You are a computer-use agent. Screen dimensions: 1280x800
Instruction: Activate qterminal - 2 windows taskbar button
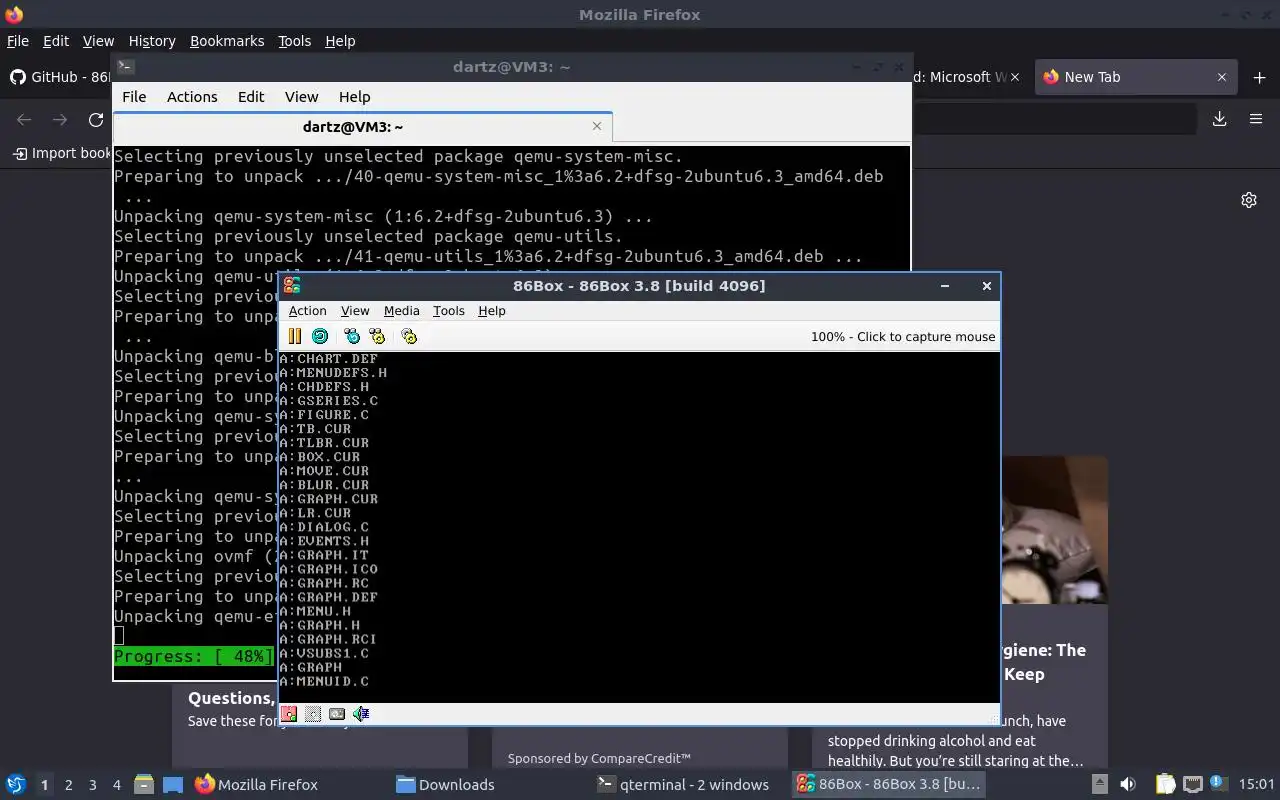689,784
